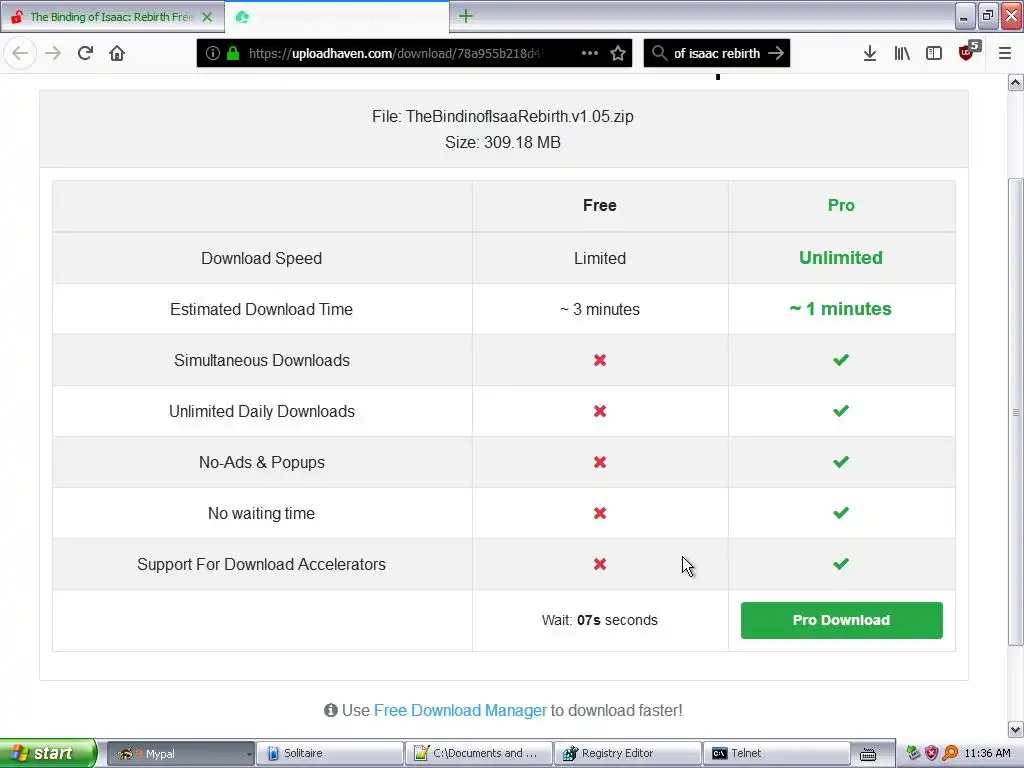This screenshot has height=768, width=1024.
Task: Click the Unlimited download speed text
Action: [x=840, y=257]
